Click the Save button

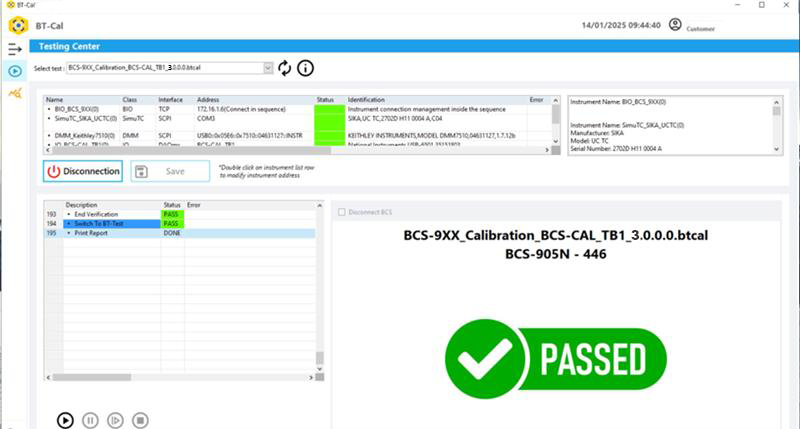pos(170,171)
